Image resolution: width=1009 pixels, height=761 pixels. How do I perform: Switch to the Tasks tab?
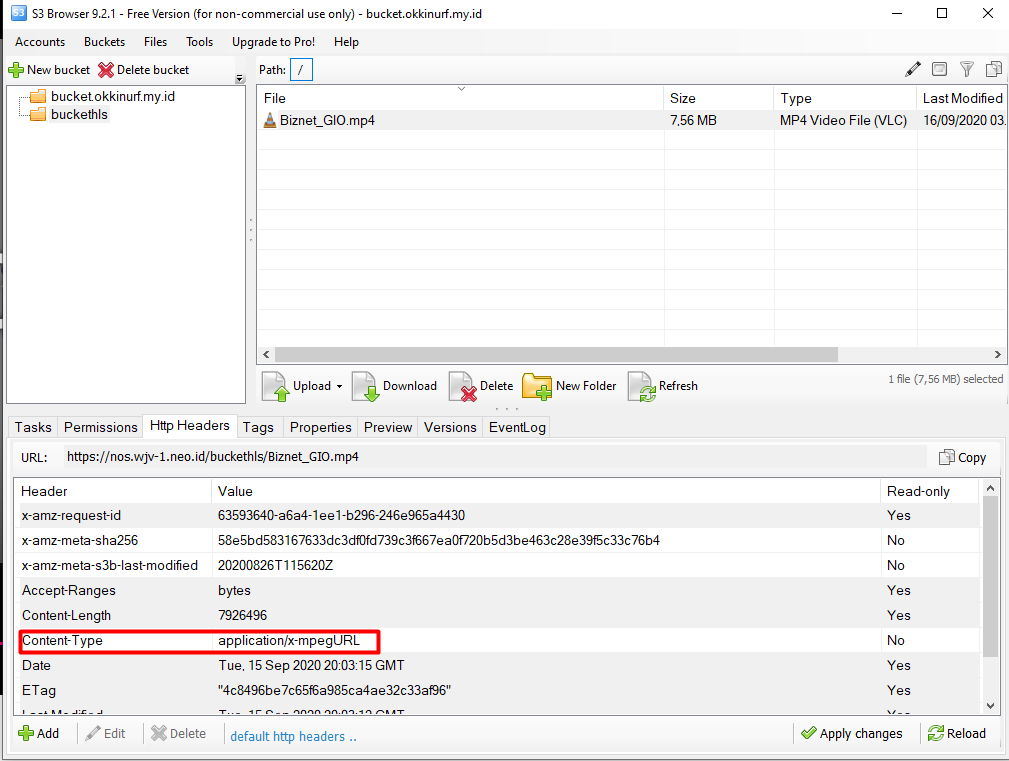tap(33, 427)
